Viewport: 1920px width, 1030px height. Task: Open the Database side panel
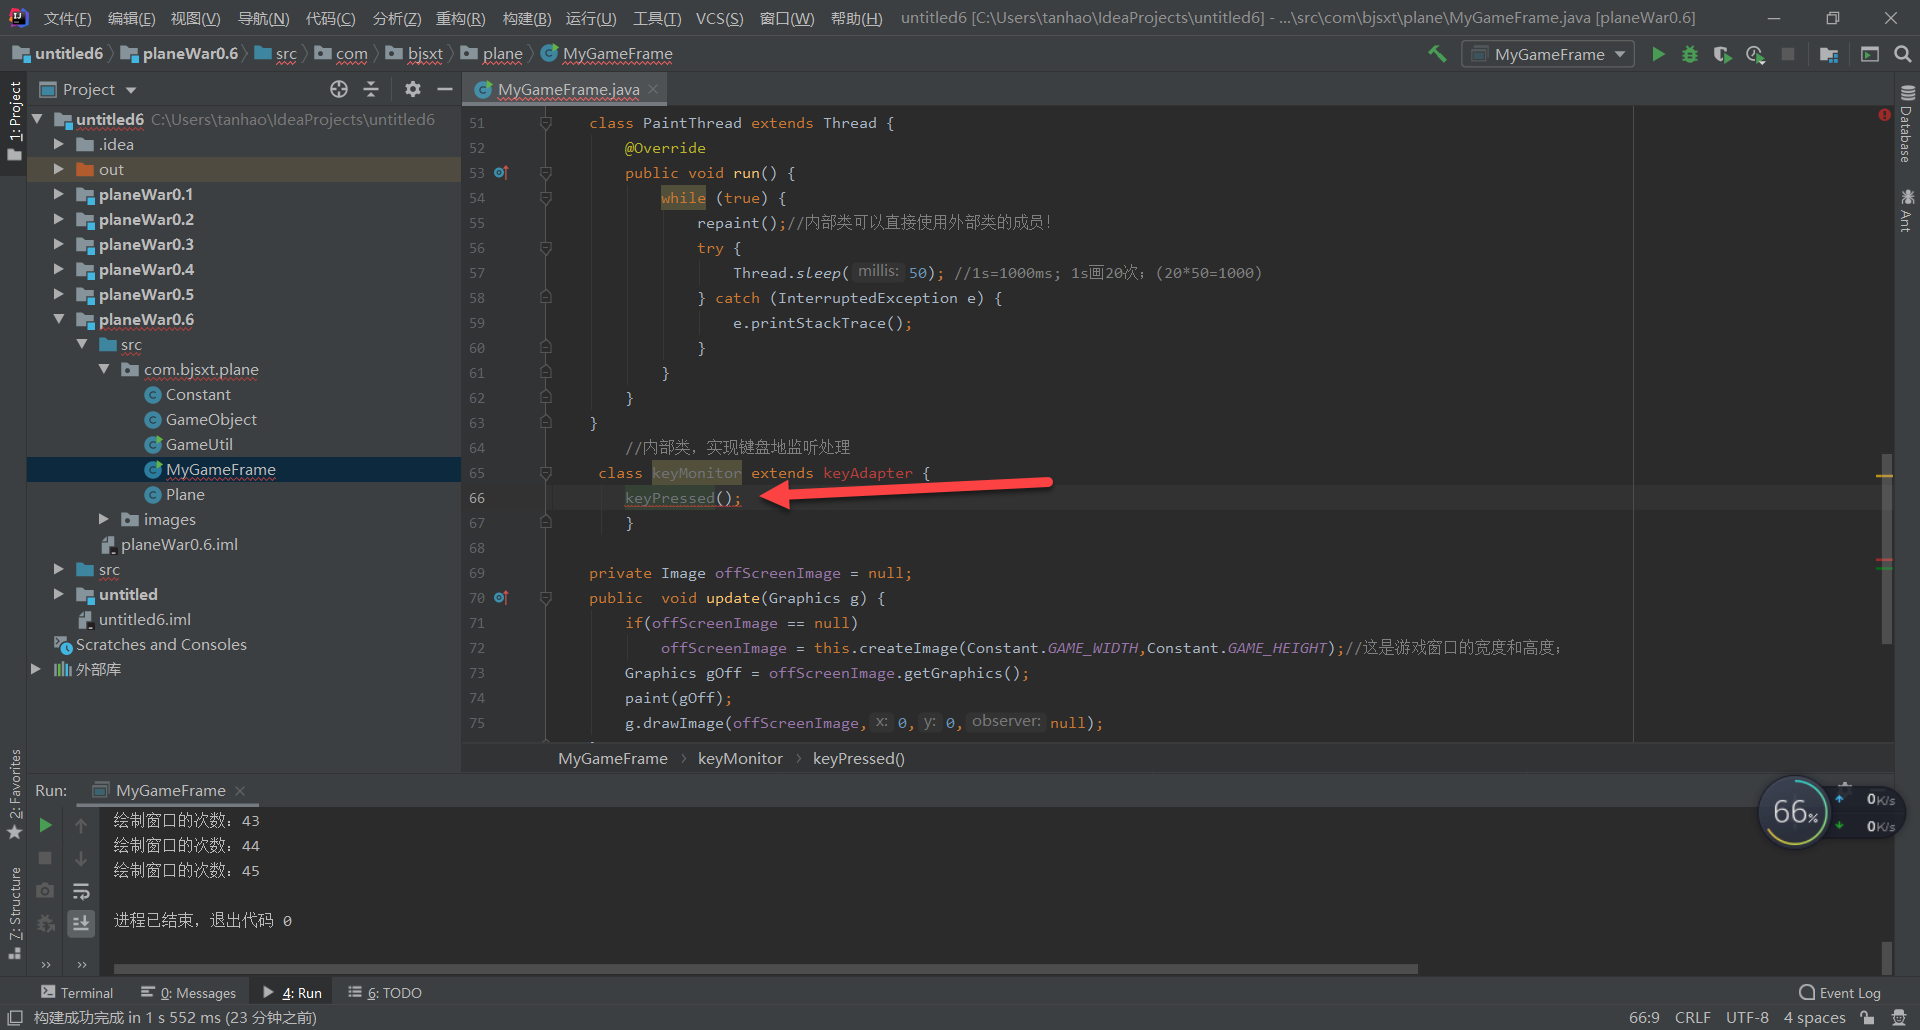[x=1906, y=124]
